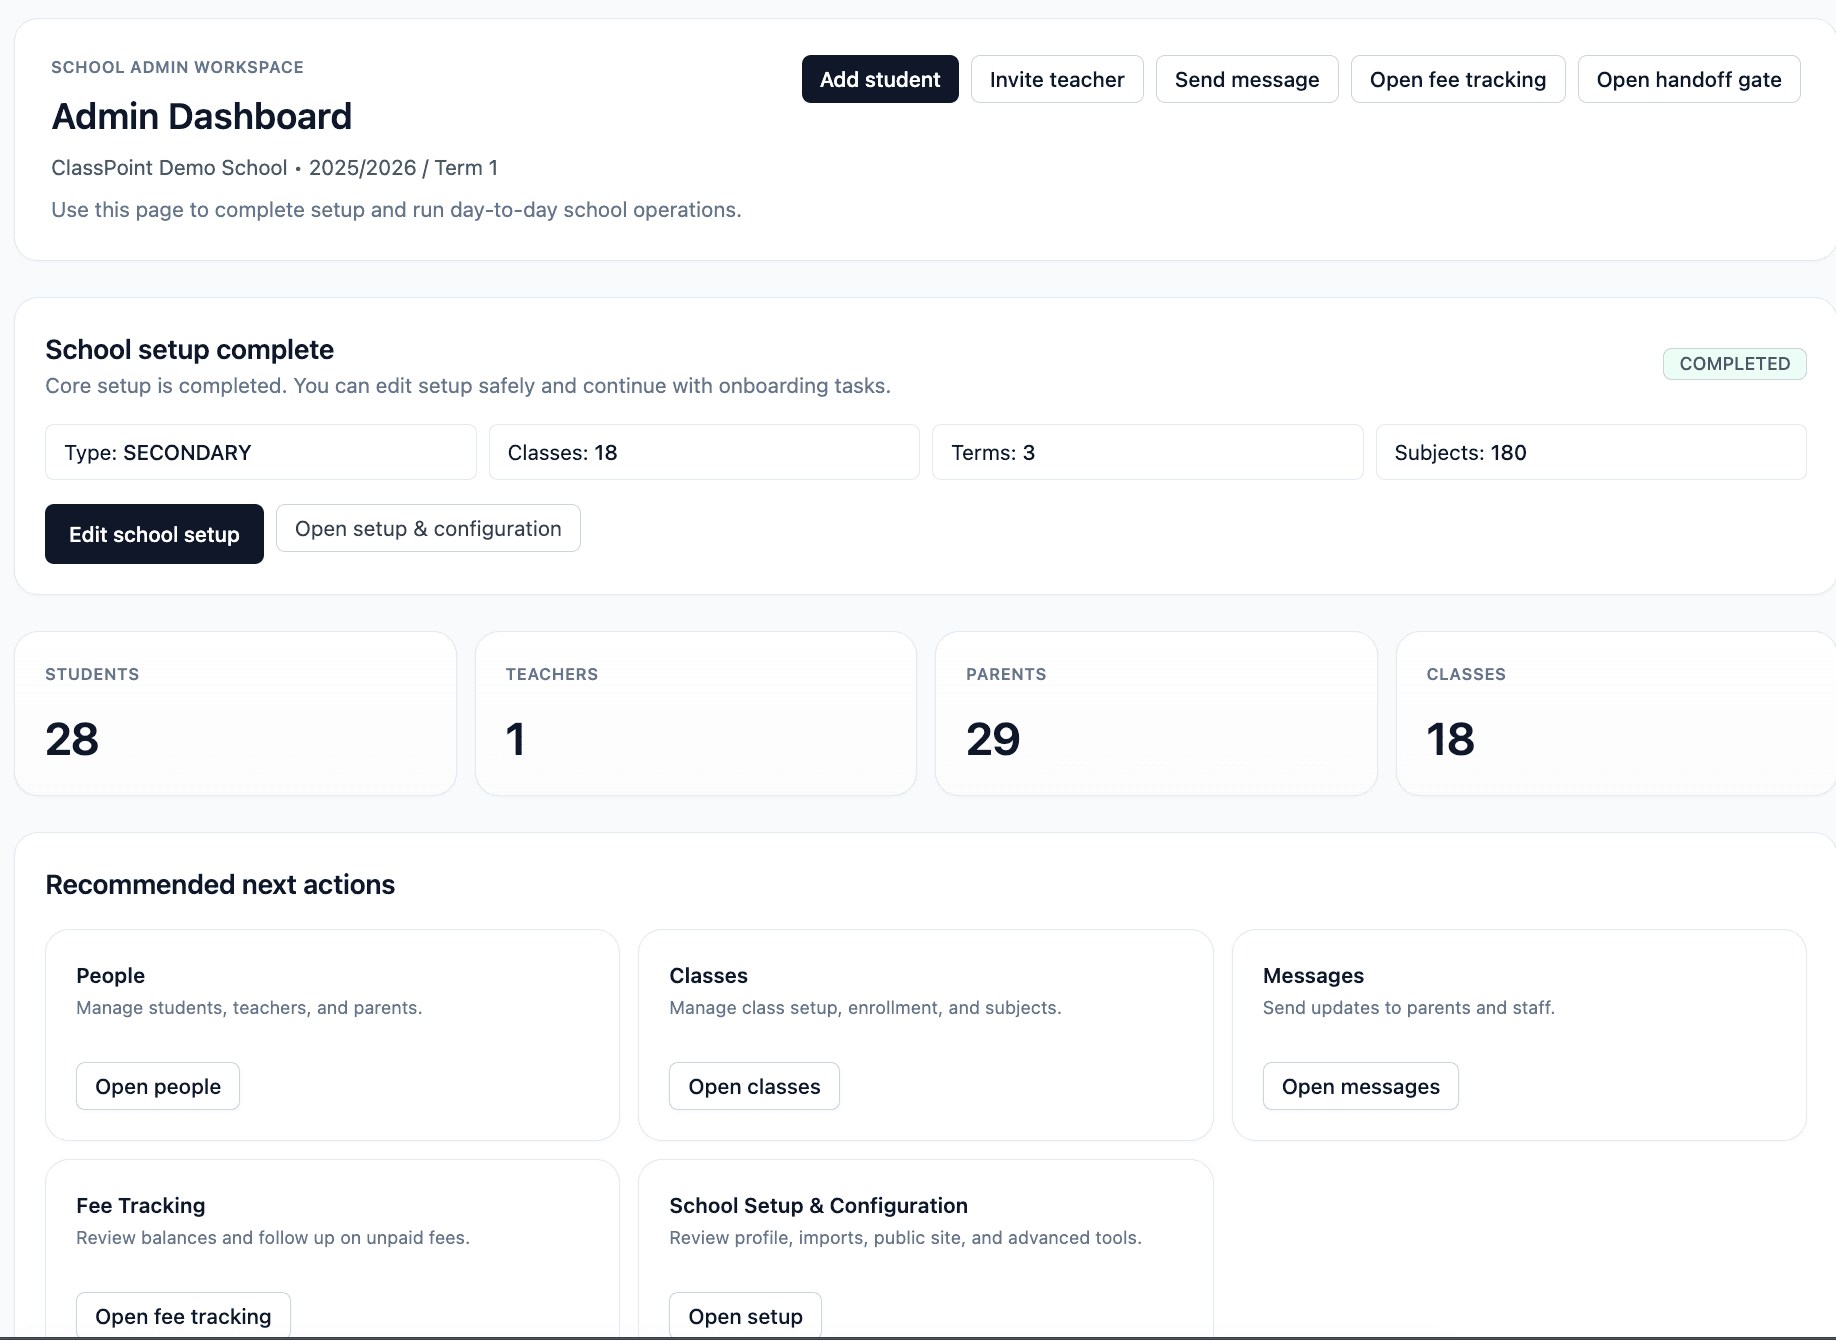Click the Parents count card
This screenshot has width=1836, height=1340.
pos(1156,713)
